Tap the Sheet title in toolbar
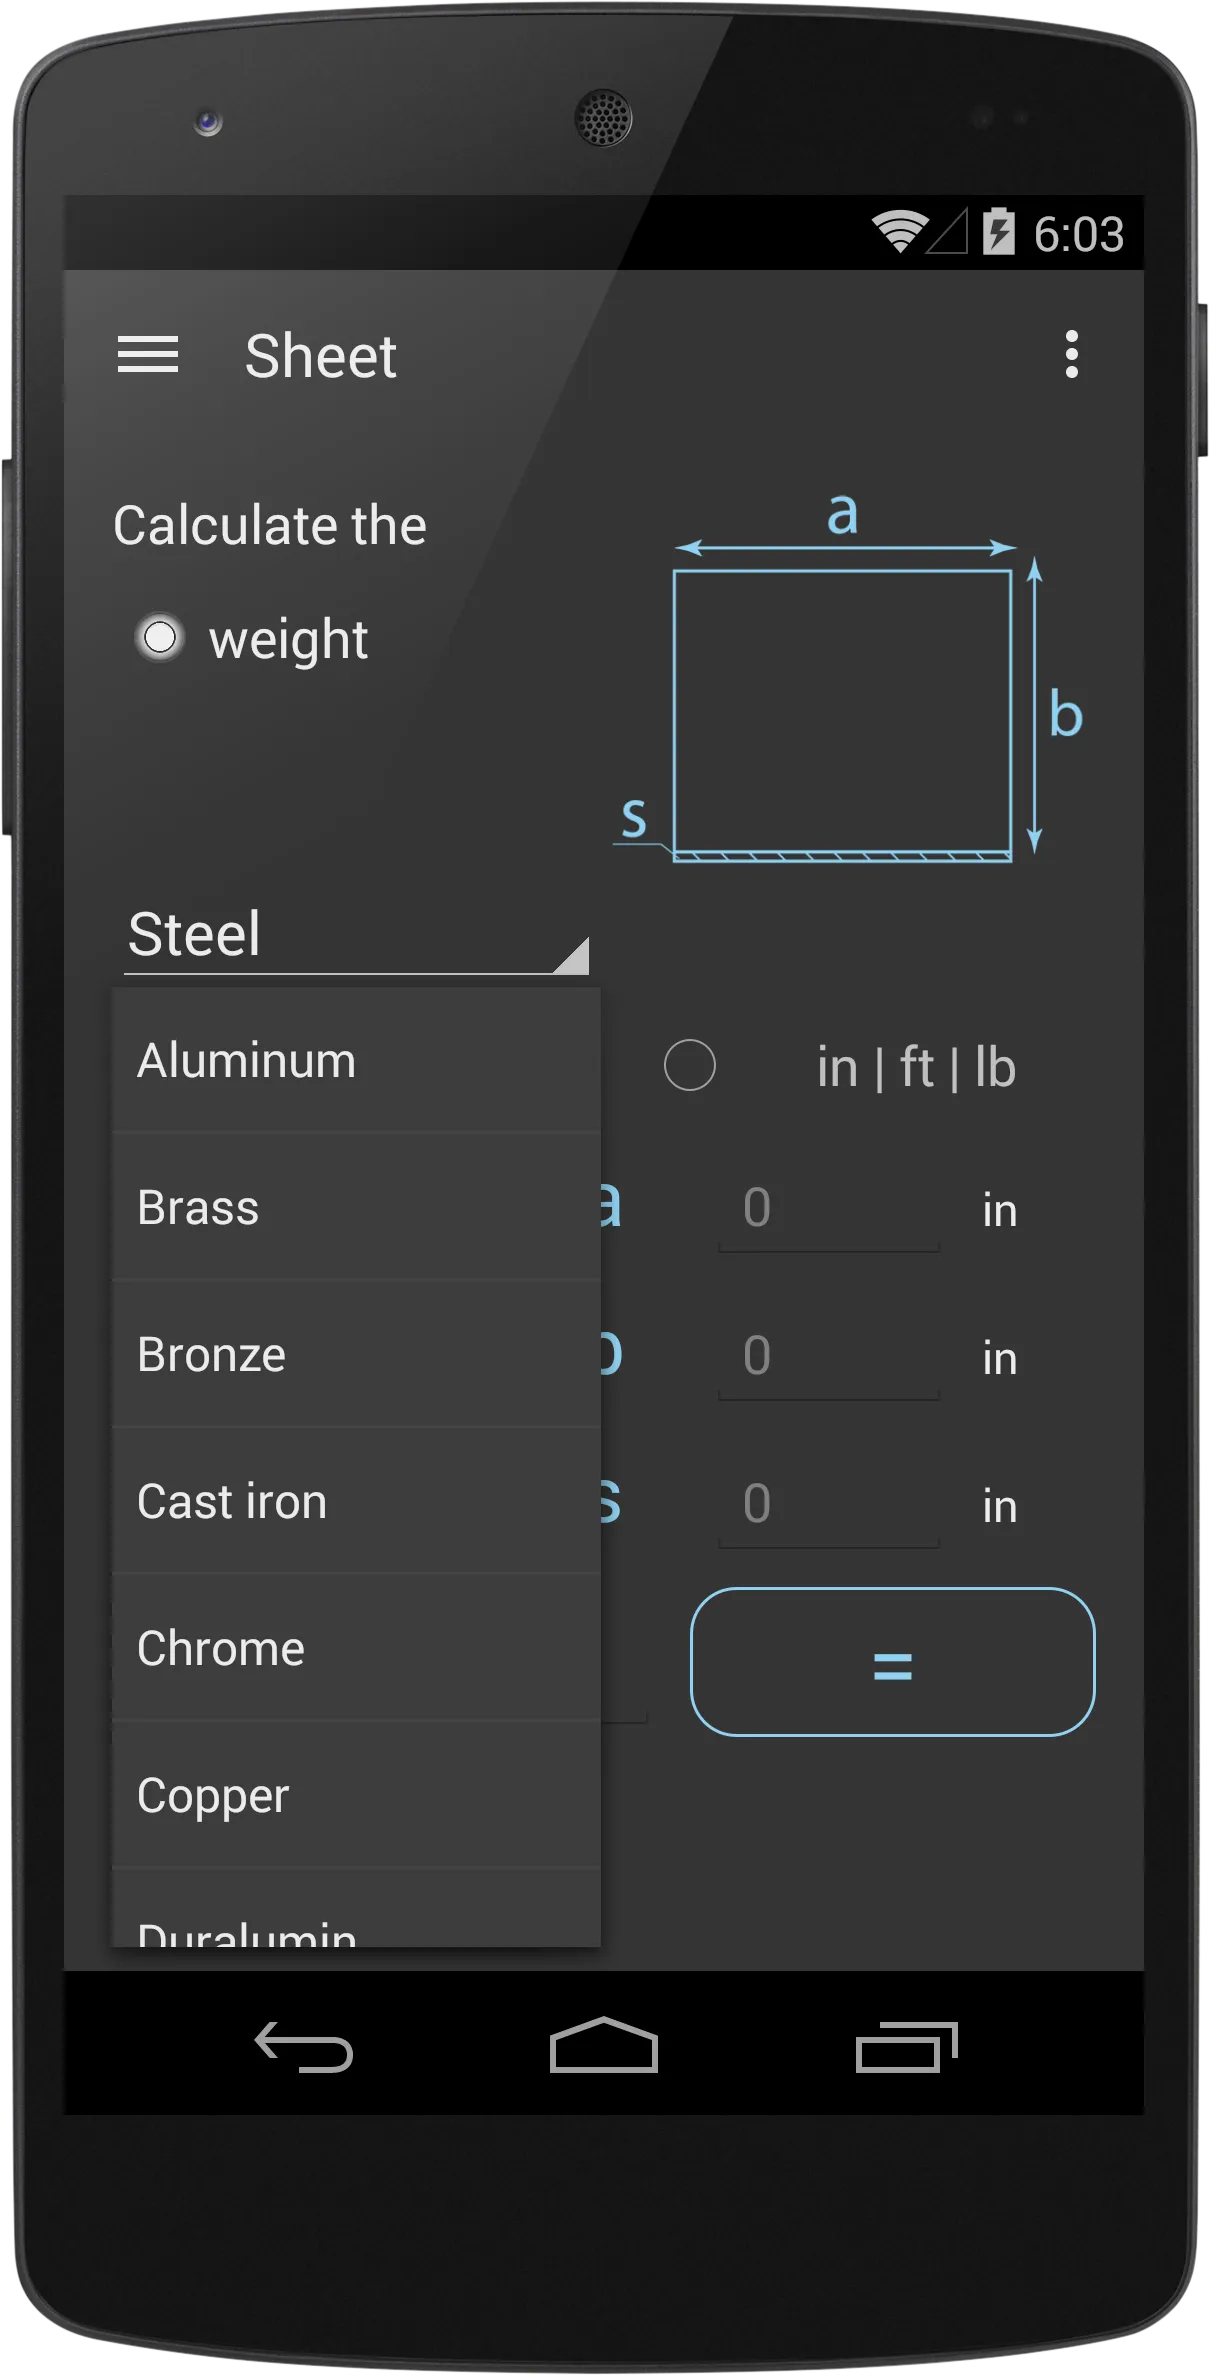This screenshot has width=1210, height=2375. pos(321,356)
